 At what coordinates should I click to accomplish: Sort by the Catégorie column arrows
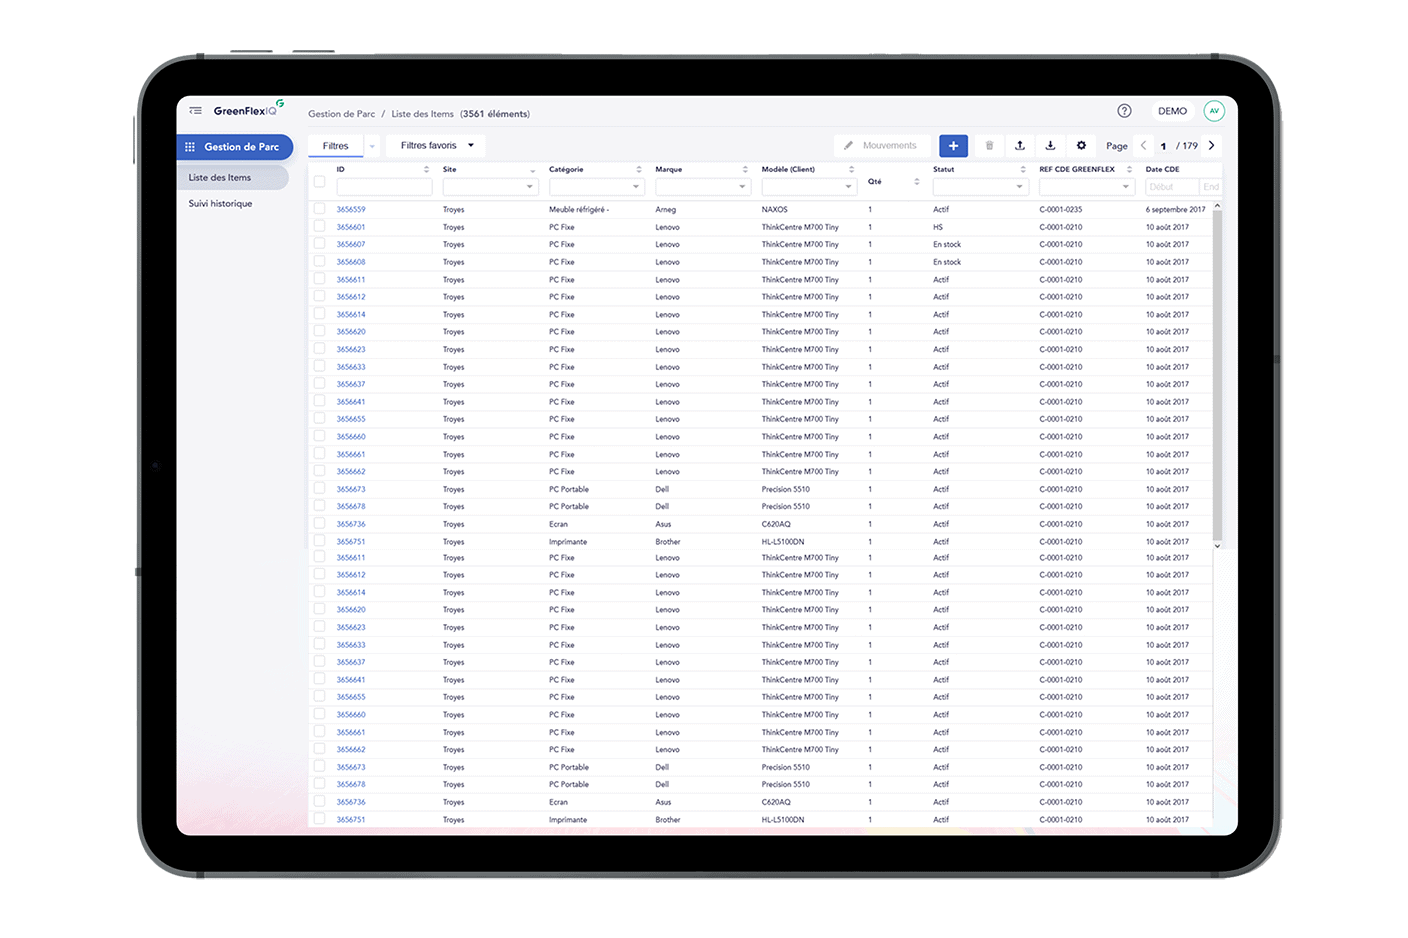tap(639, 170)
